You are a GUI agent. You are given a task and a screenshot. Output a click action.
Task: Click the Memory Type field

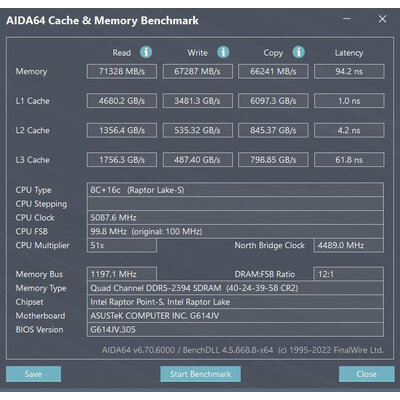pos(235,288)
